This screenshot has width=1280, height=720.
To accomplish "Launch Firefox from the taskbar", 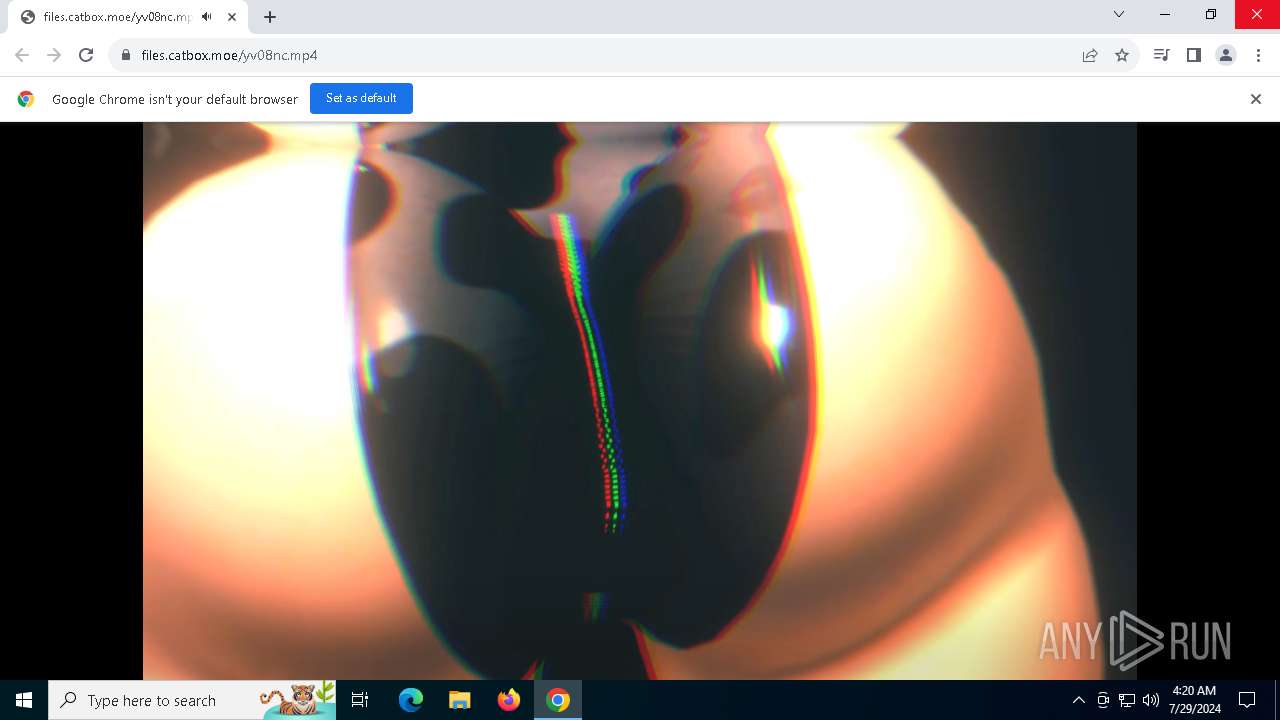I will pos(509,700).
